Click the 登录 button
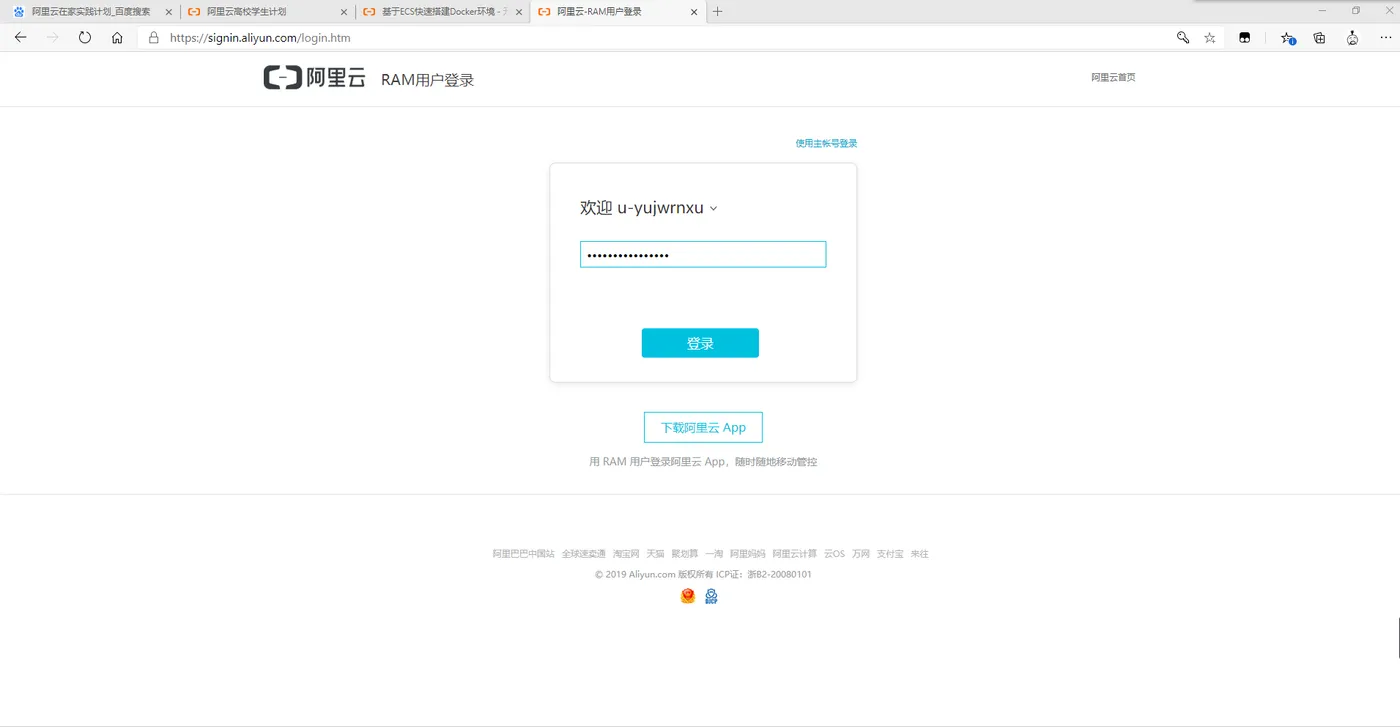The image size is (1400, 727). (700, 343)
